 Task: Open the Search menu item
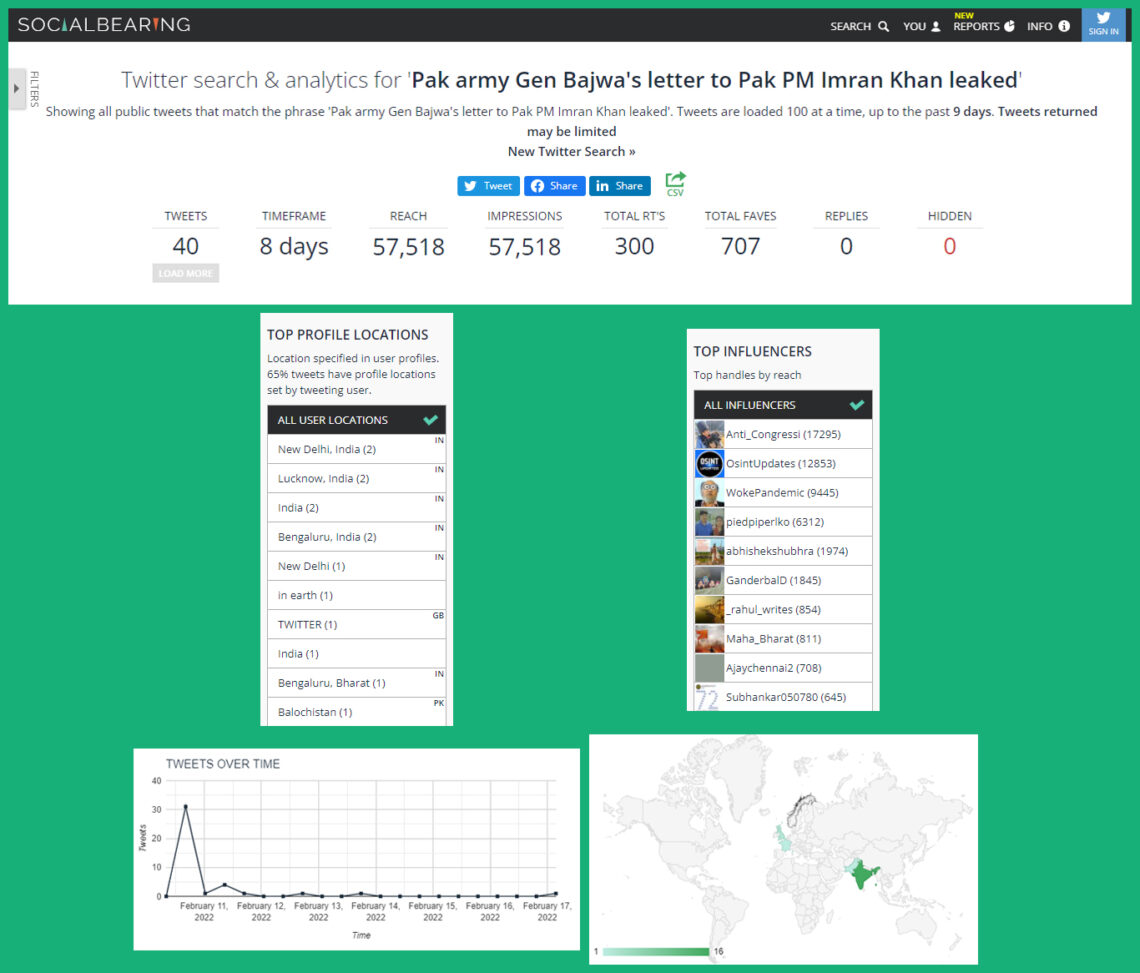[859, 26]
